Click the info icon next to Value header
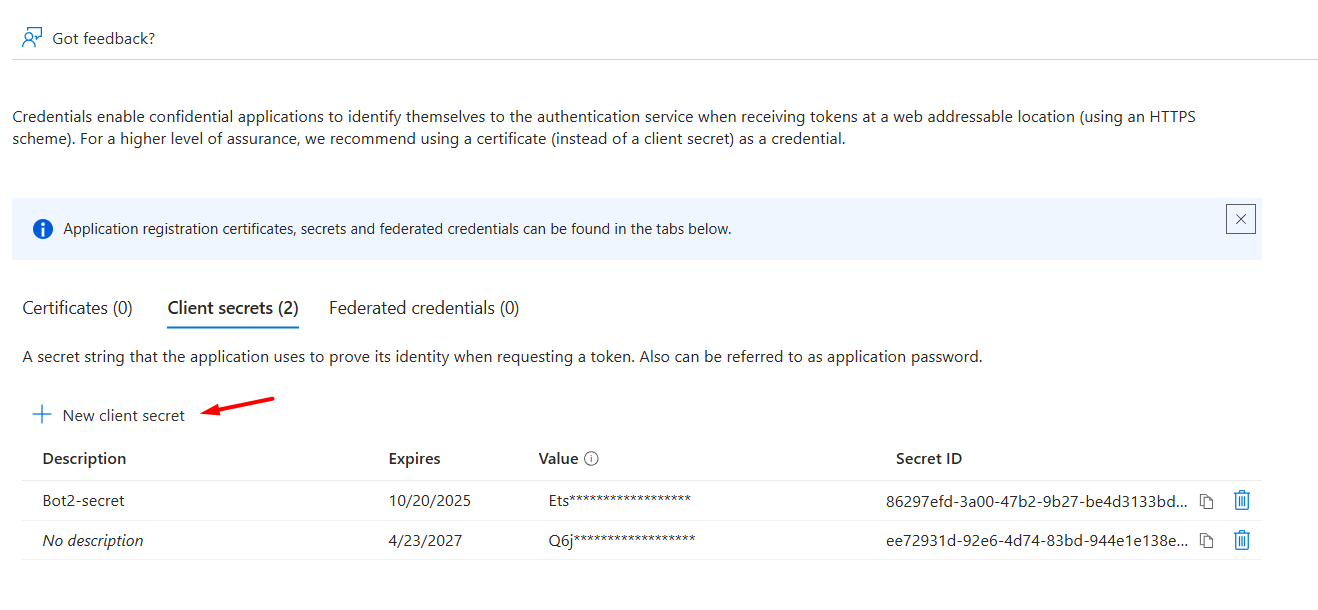Viewport: 1318px width, 610px height. 591,459
